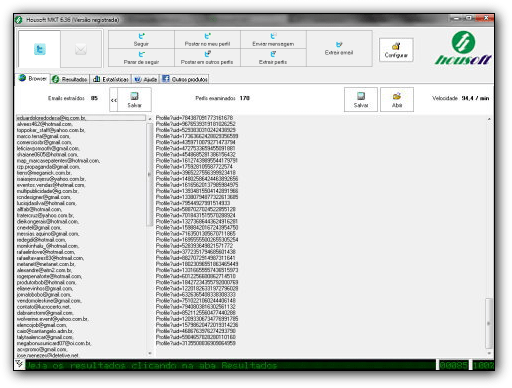The height and width of the screenshot is (388, 512).
Task: Click the email list scrollbar down arrow
Action: coord(150,353)
